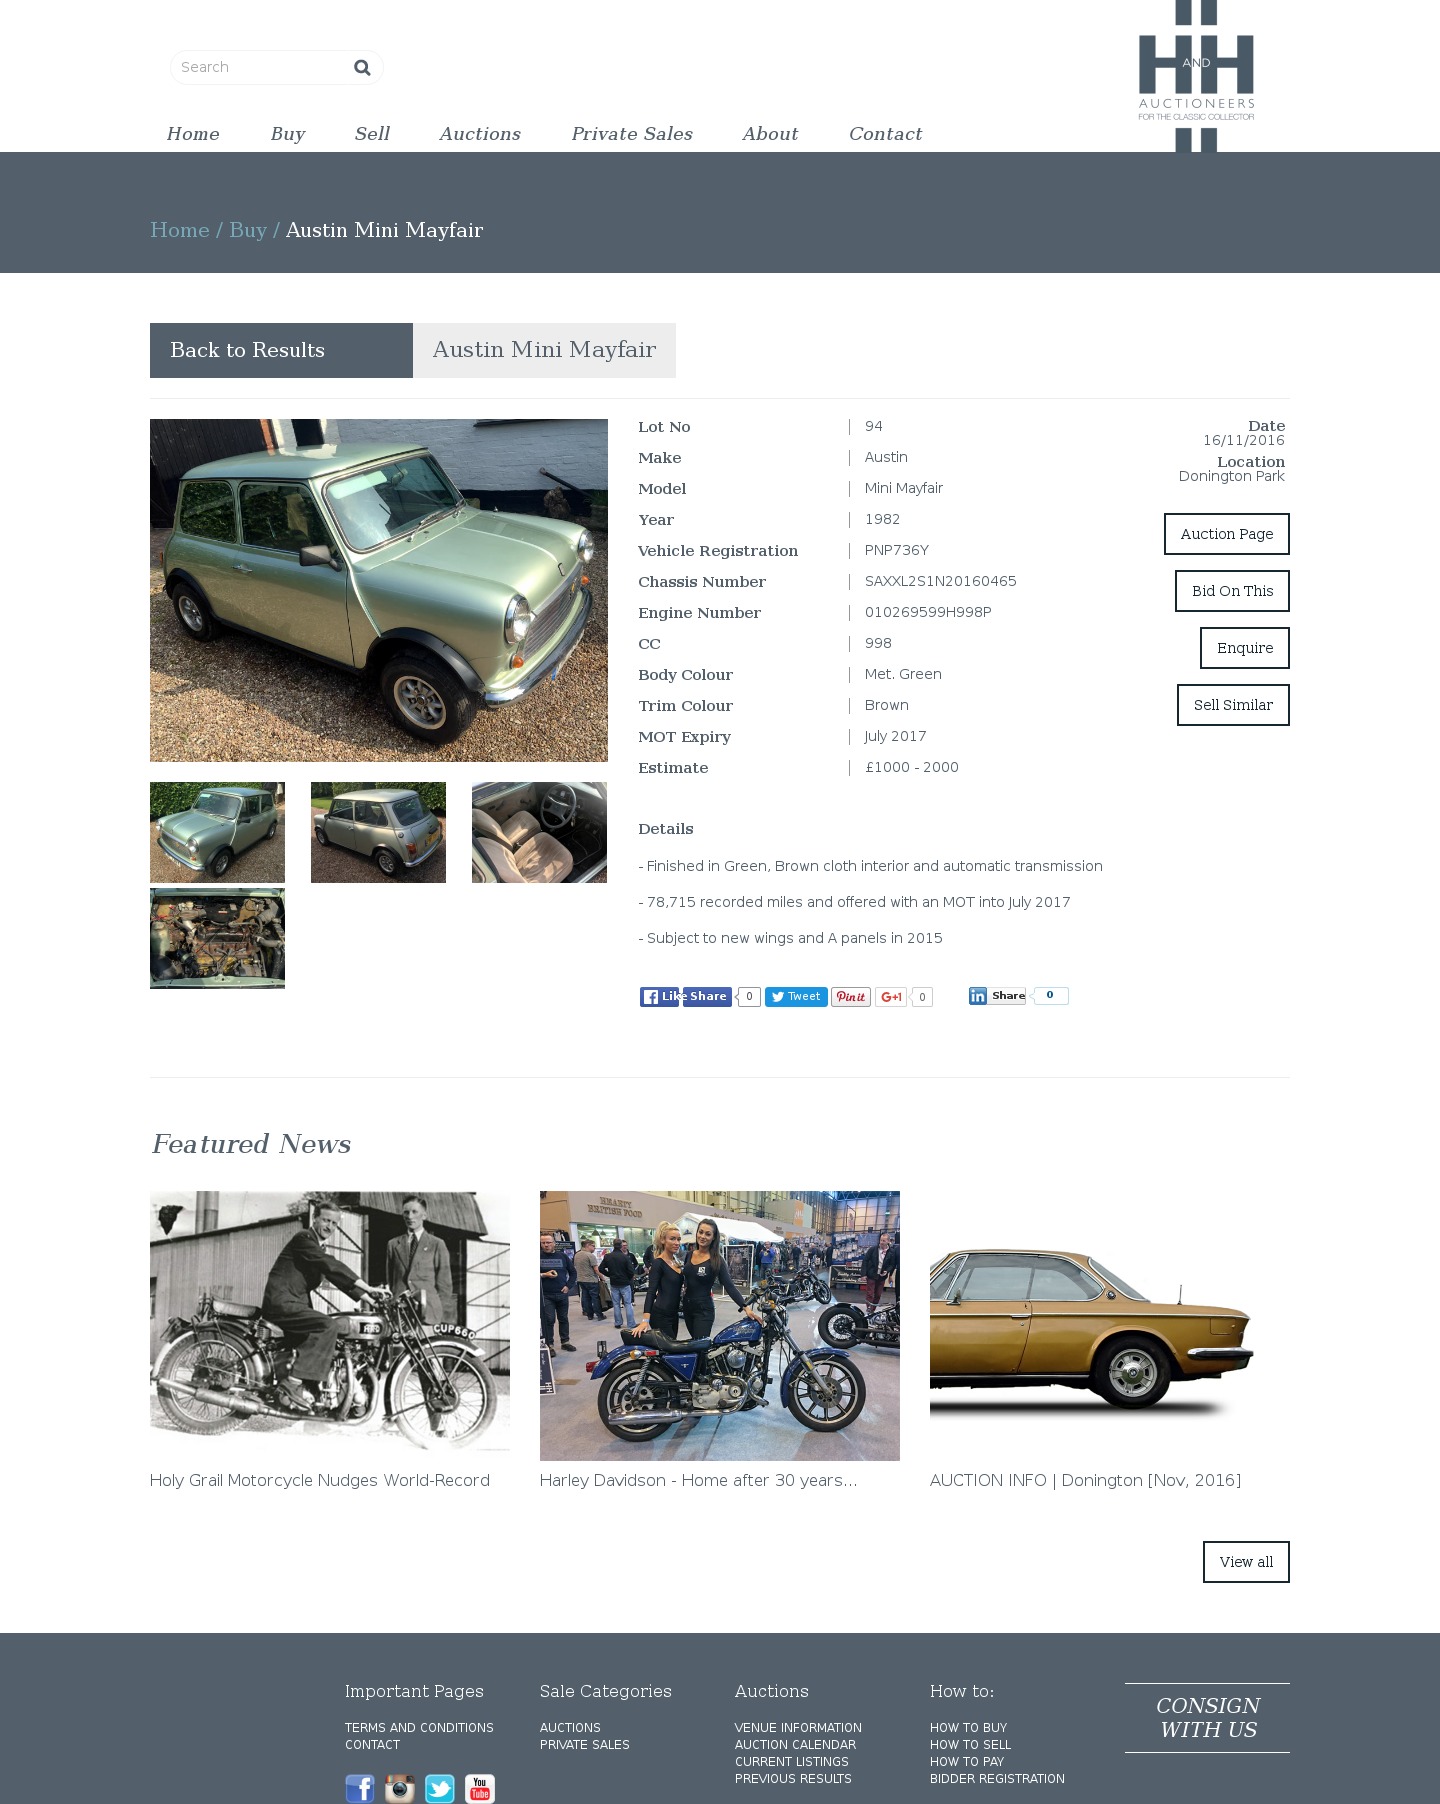Image resolution: width=1440 pixels, height=1804 pixels.
Task: Click the Facebook Like button
Action: tap(660, 996)
